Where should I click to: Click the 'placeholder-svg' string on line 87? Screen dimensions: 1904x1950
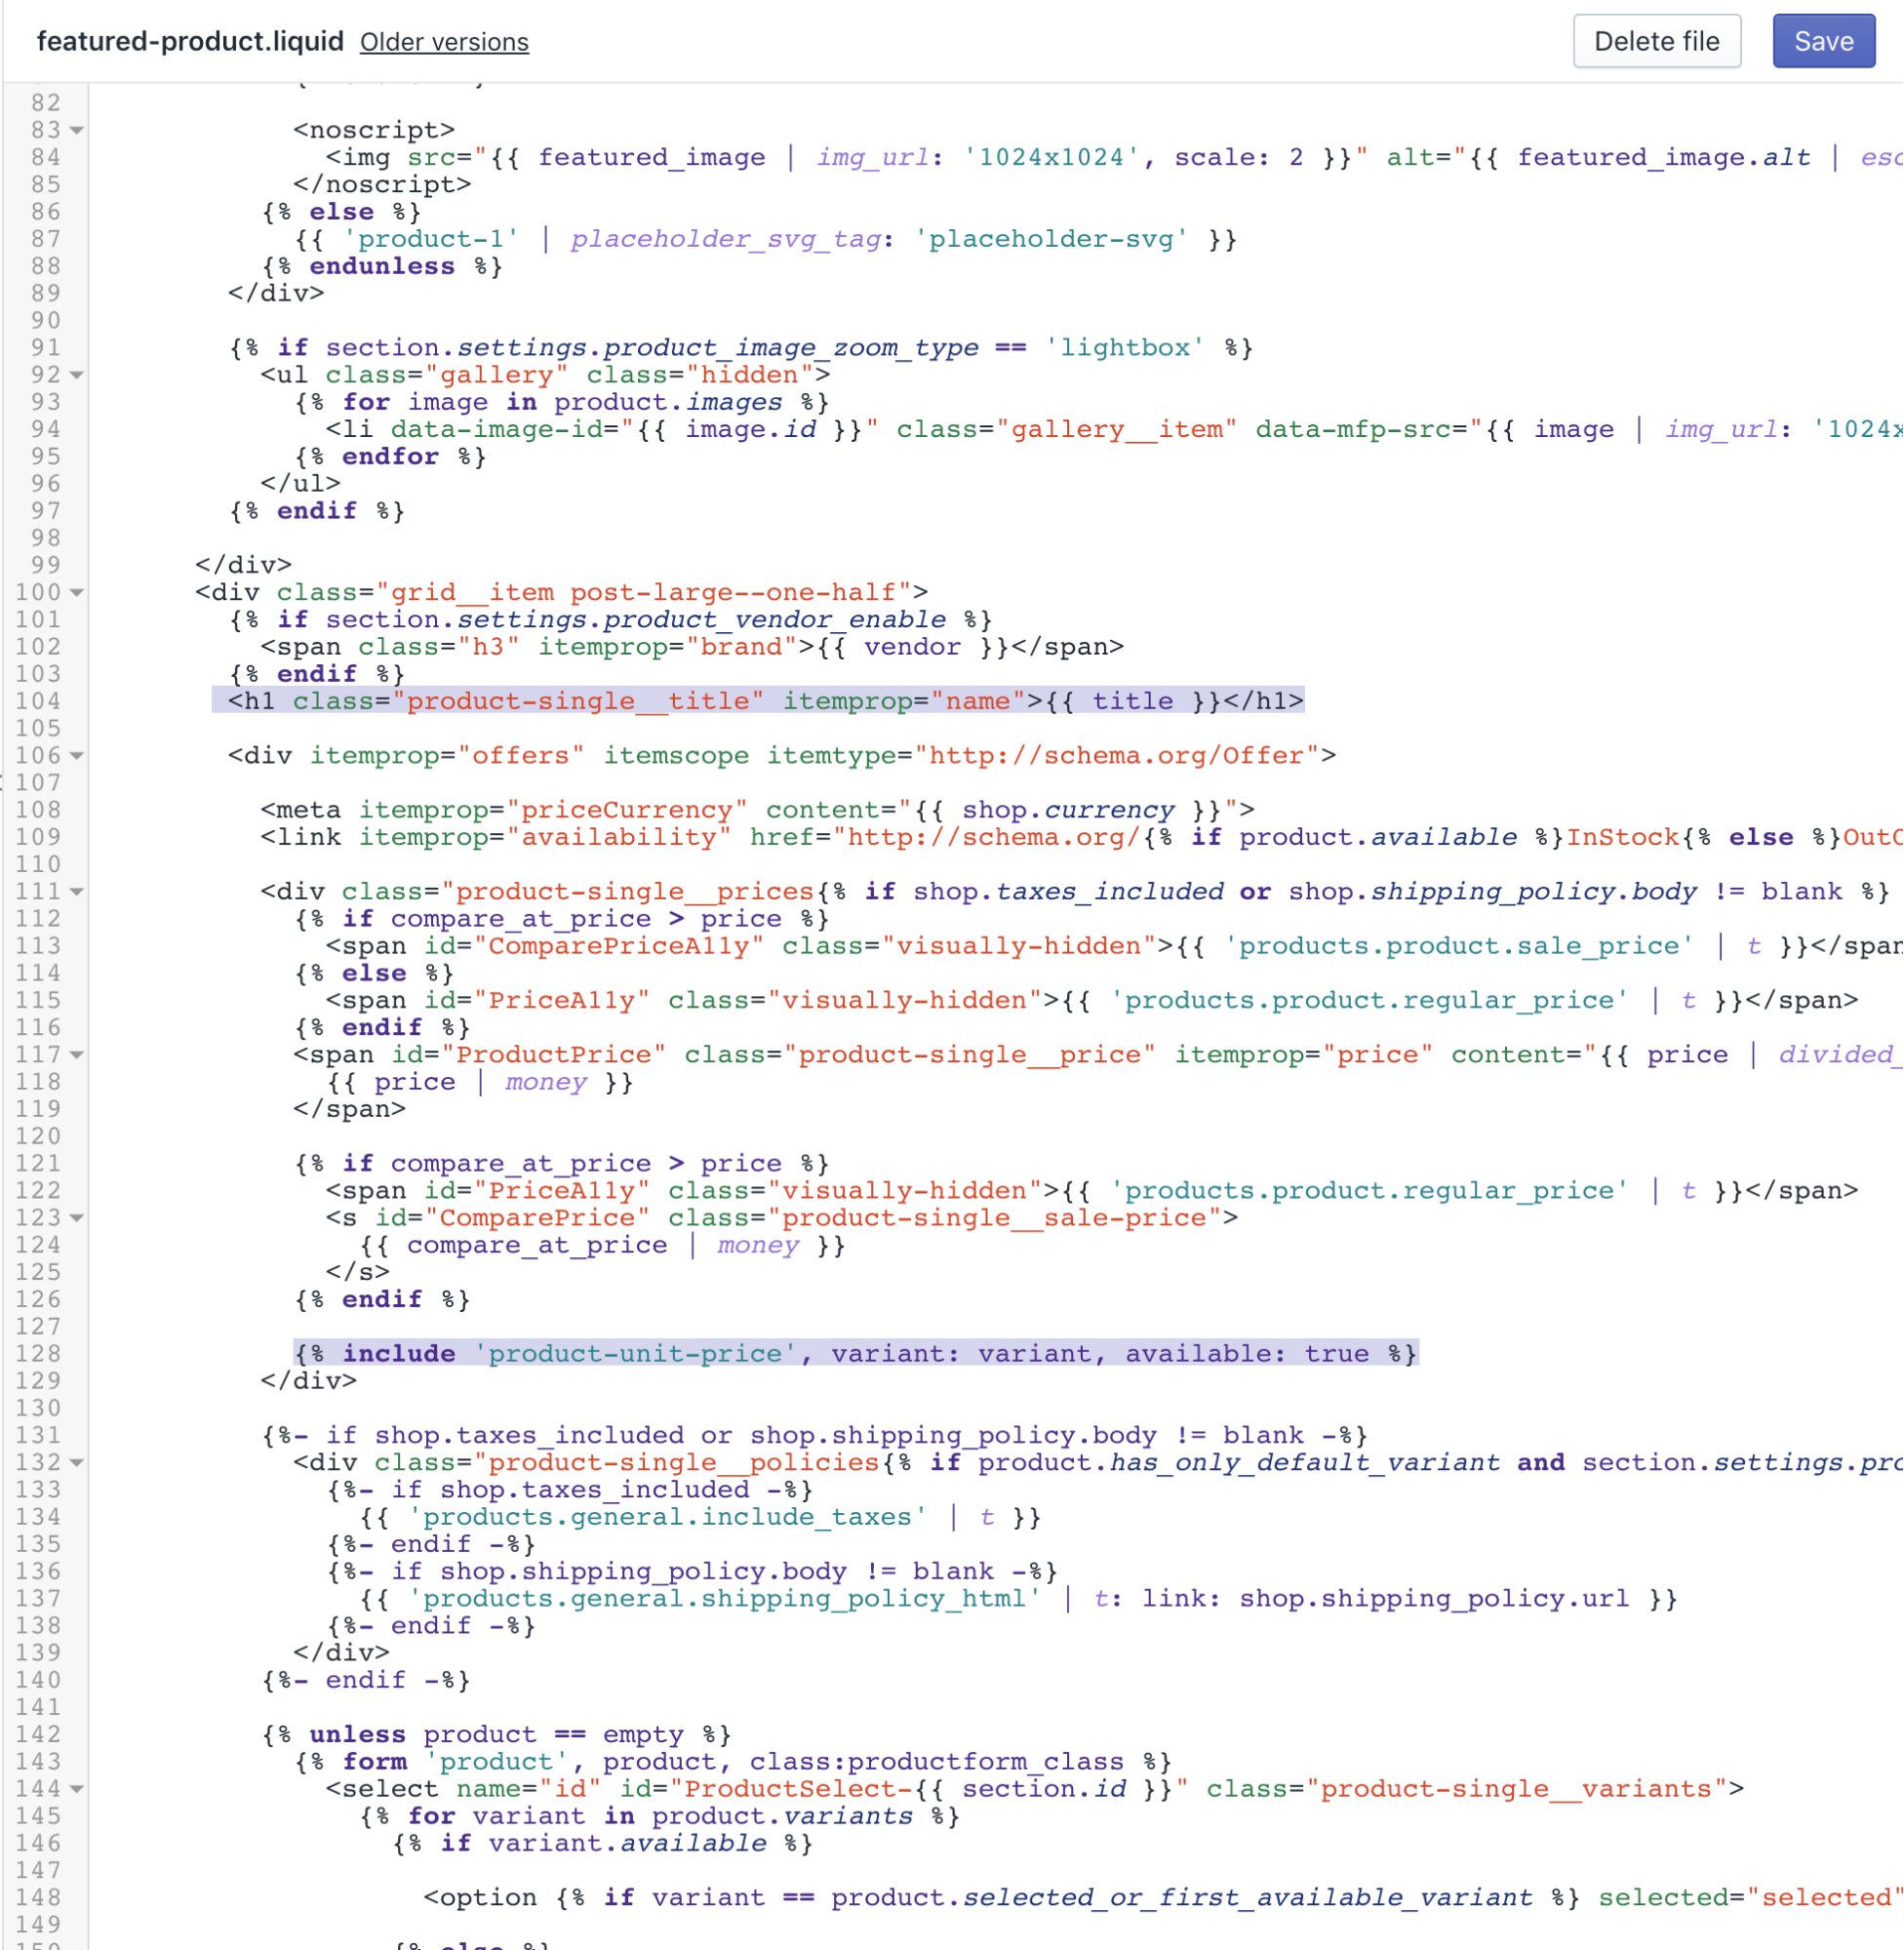[1050, 239]
